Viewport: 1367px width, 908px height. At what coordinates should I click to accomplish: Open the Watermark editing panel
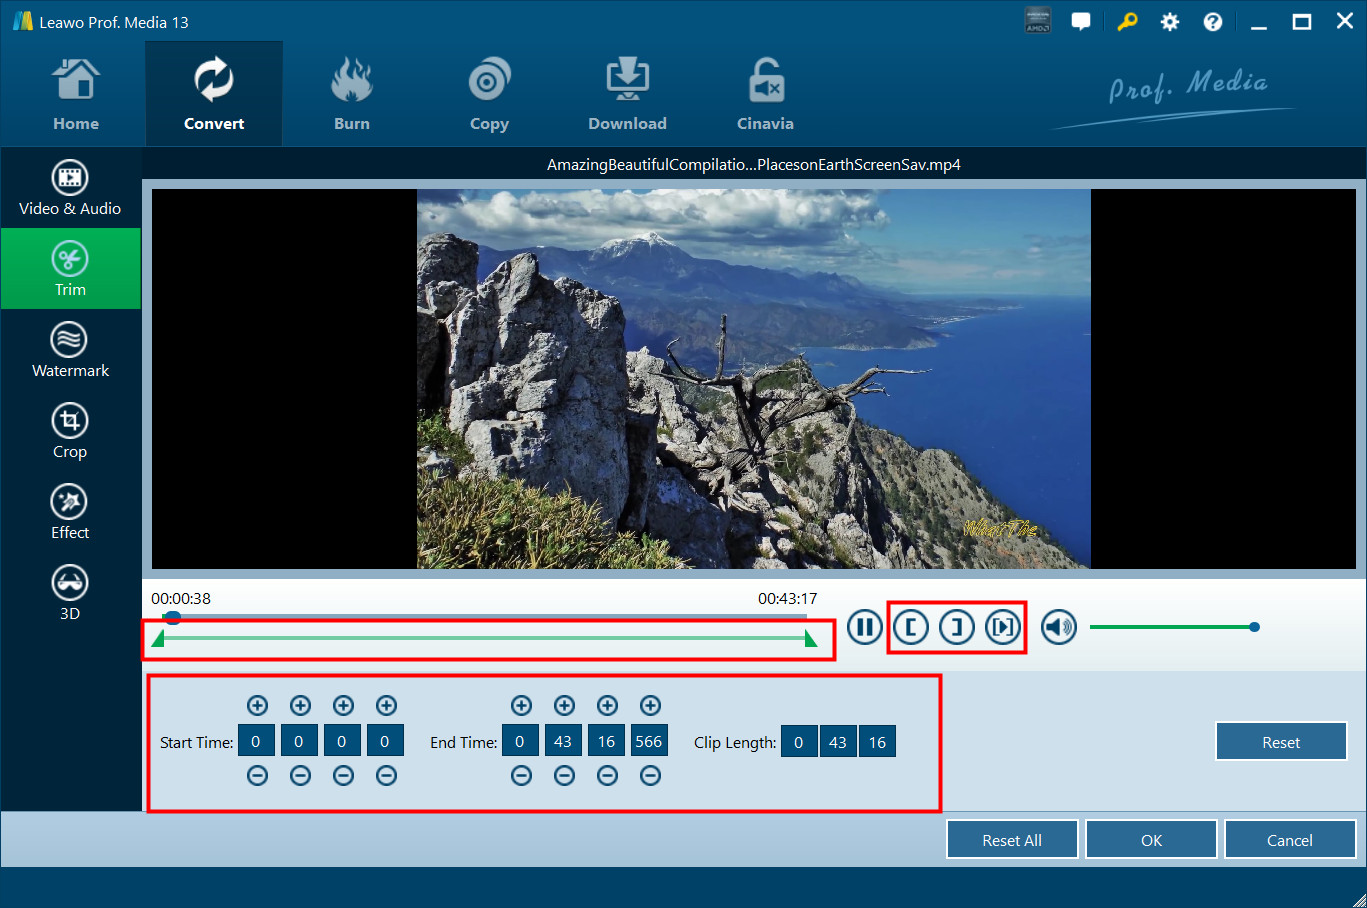tap(70, 350)
